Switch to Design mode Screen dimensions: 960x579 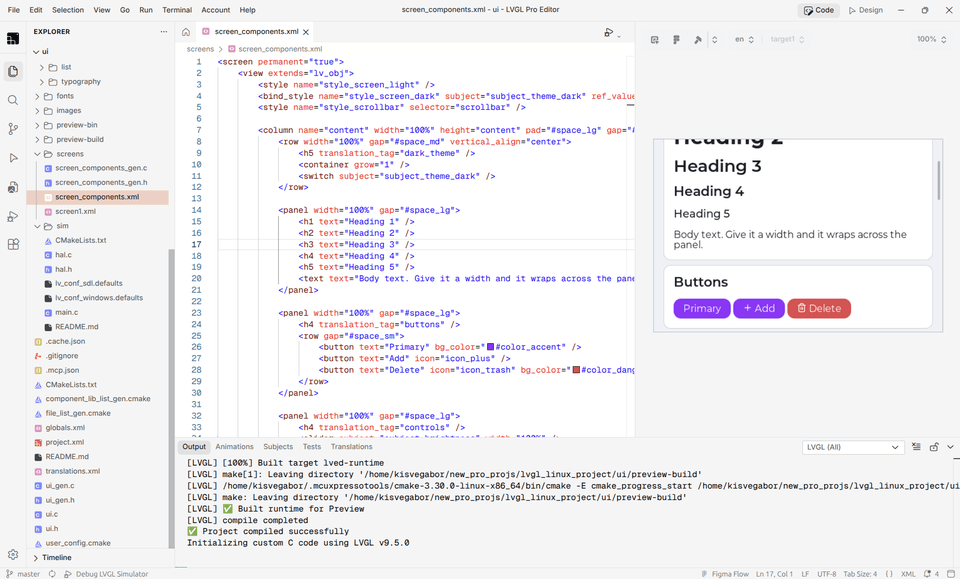point(866,10)
